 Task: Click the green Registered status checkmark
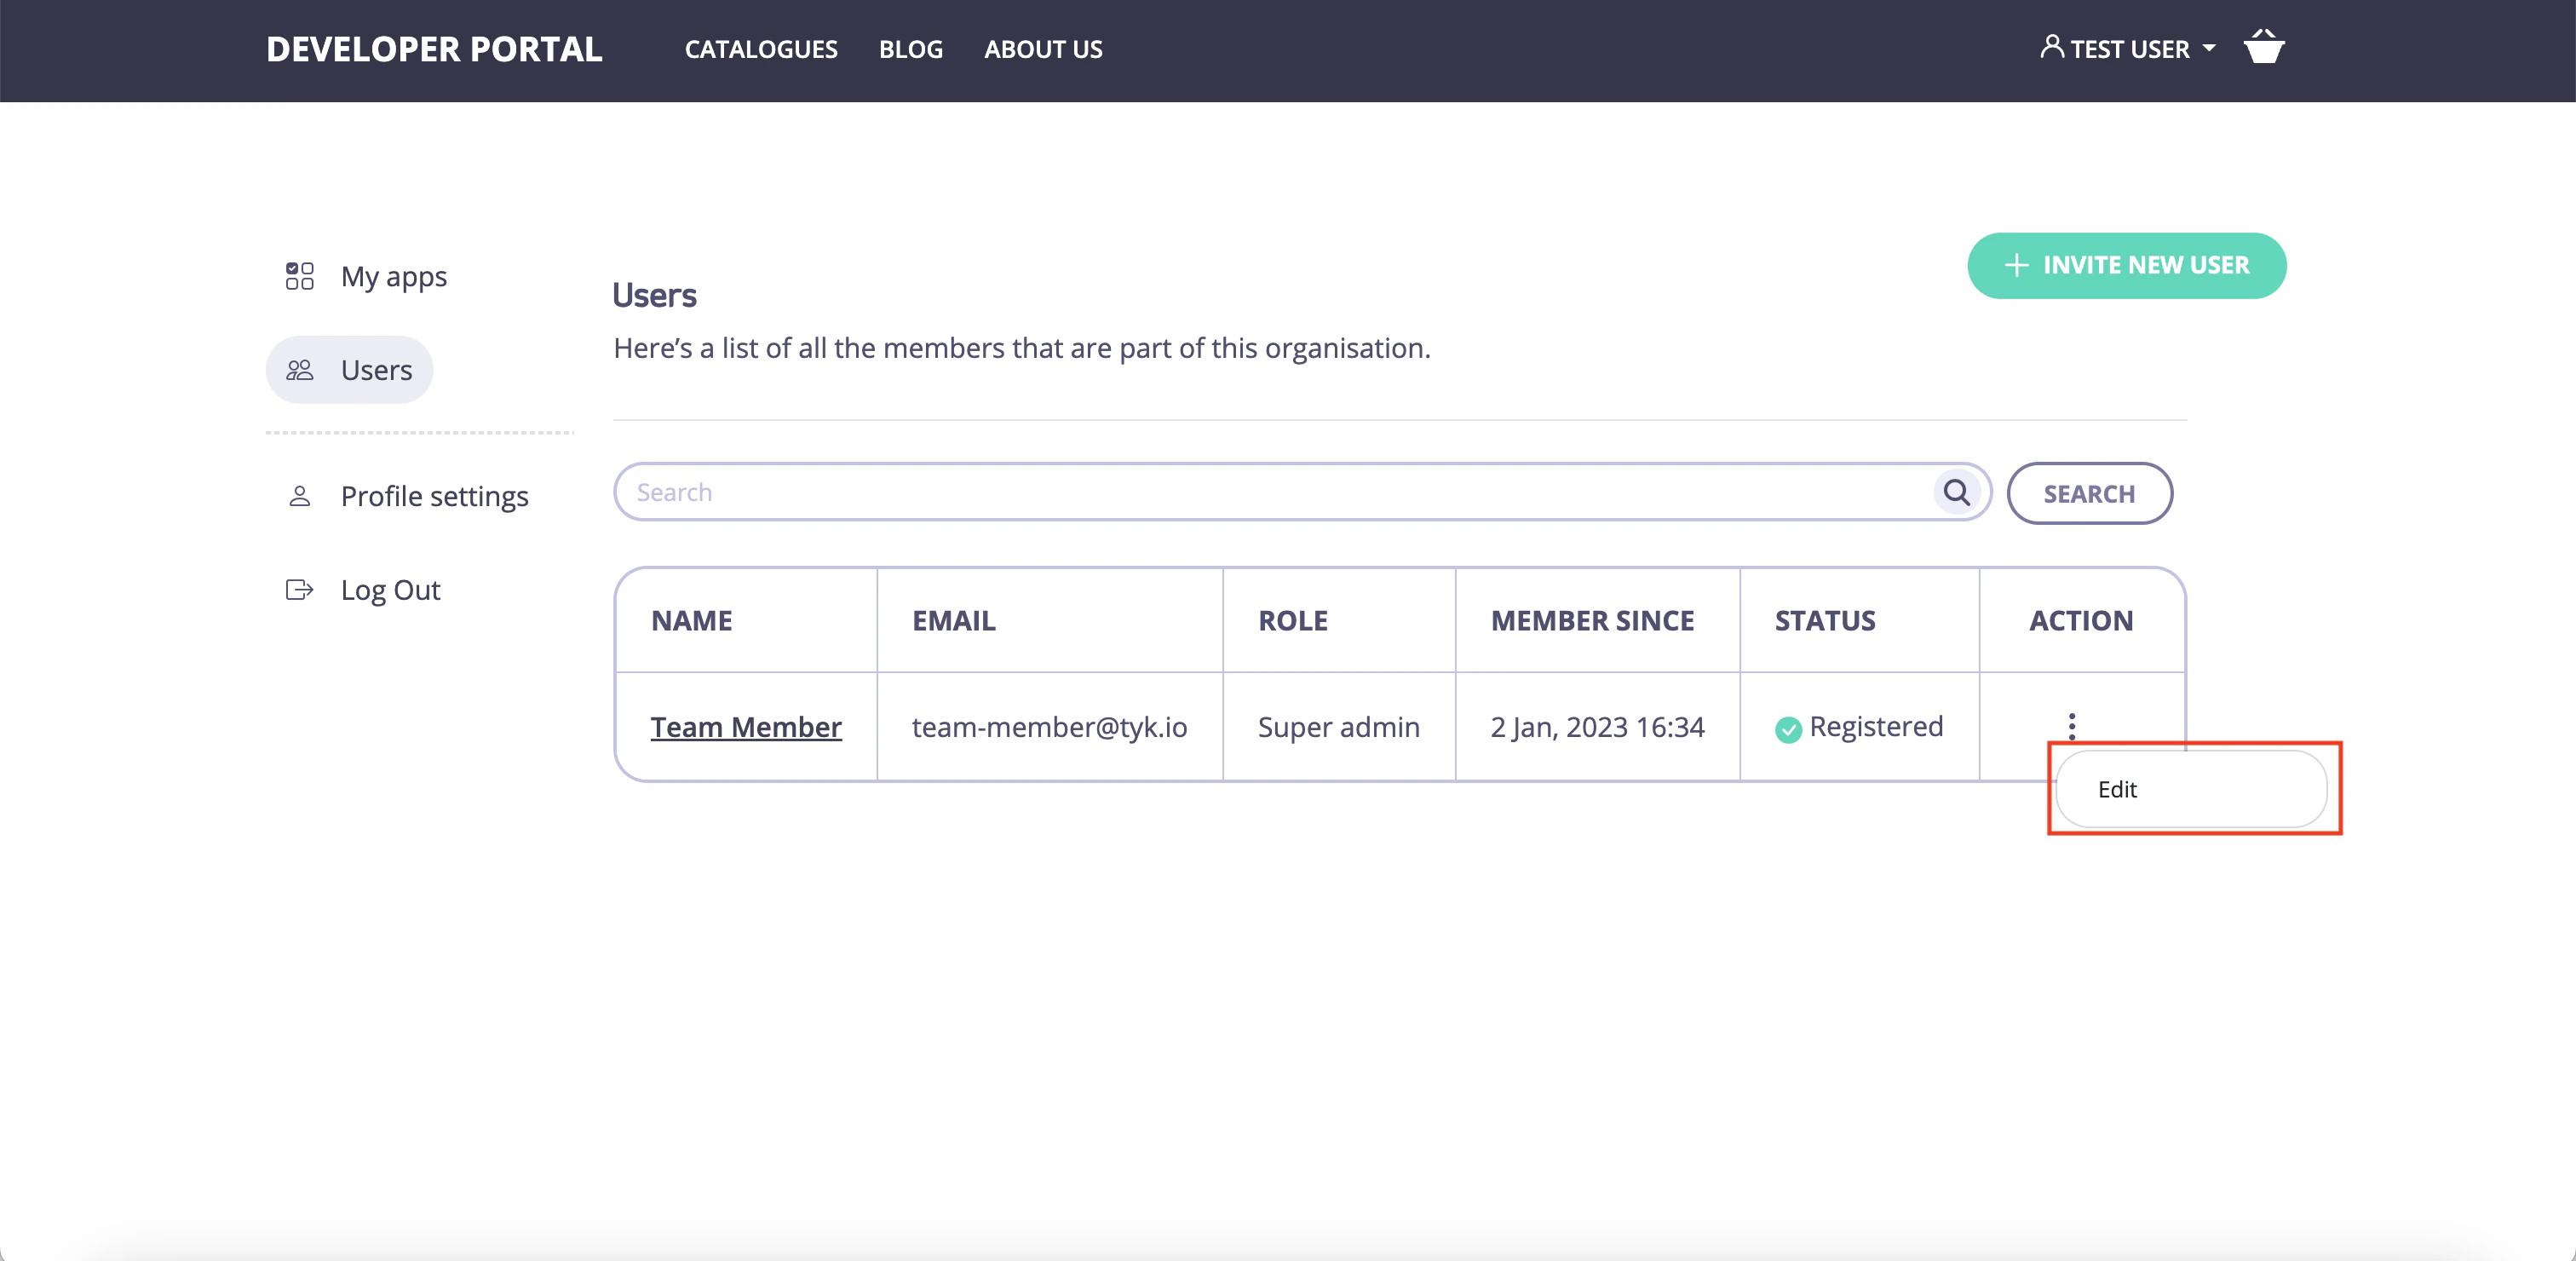coord(1788,730)
